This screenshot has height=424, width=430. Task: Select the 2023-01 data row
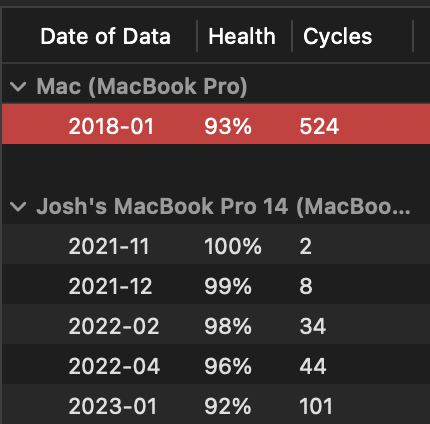[216, 404]
